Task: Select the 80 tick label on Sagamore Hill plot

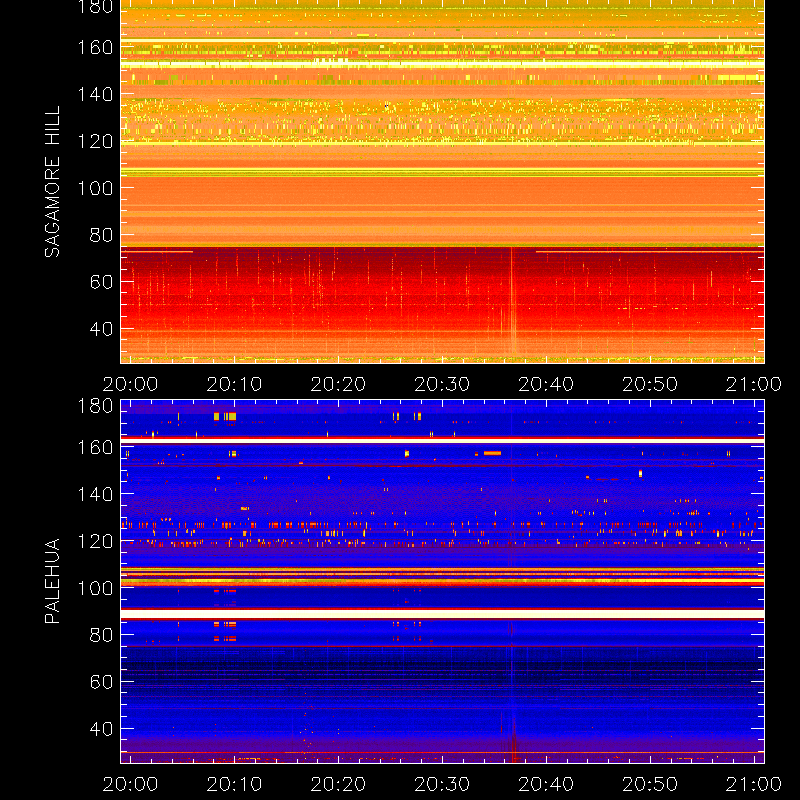Action: pos(101,235)
